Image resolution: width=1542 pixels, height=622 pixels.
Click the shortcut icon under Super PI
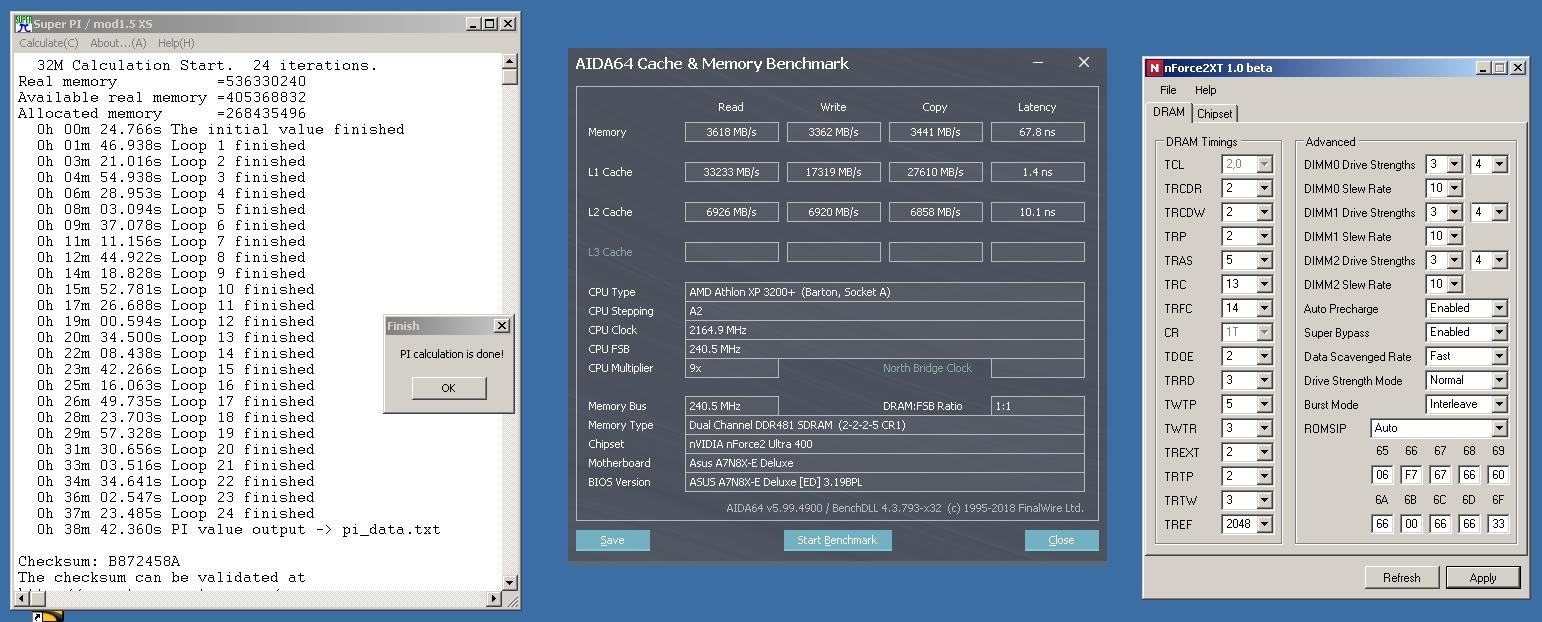point(48,616)
